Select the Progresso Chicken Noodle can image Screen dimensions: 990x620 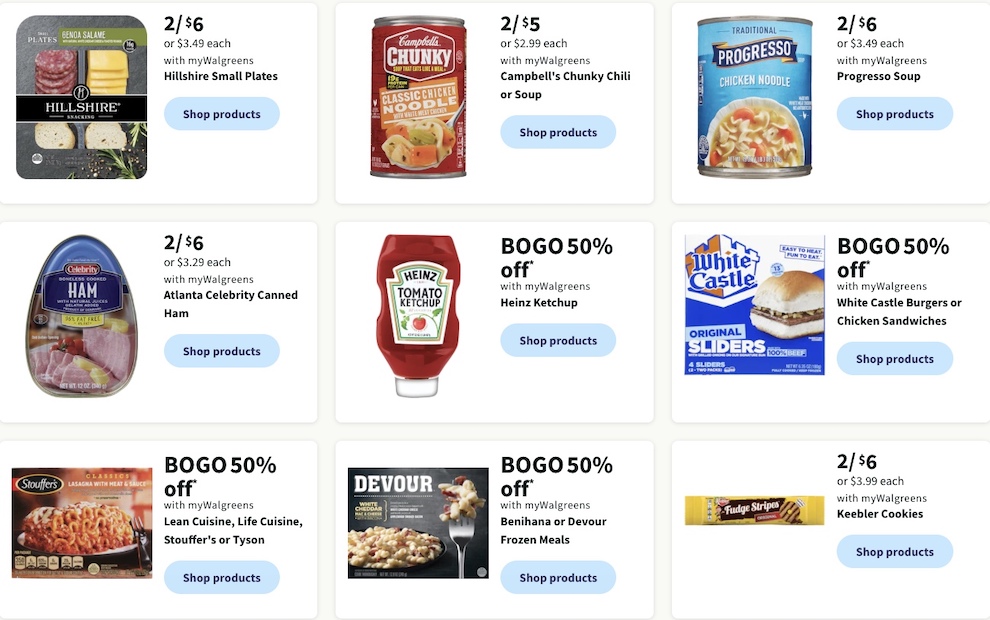pyautogui.click(x=754, y=97)
